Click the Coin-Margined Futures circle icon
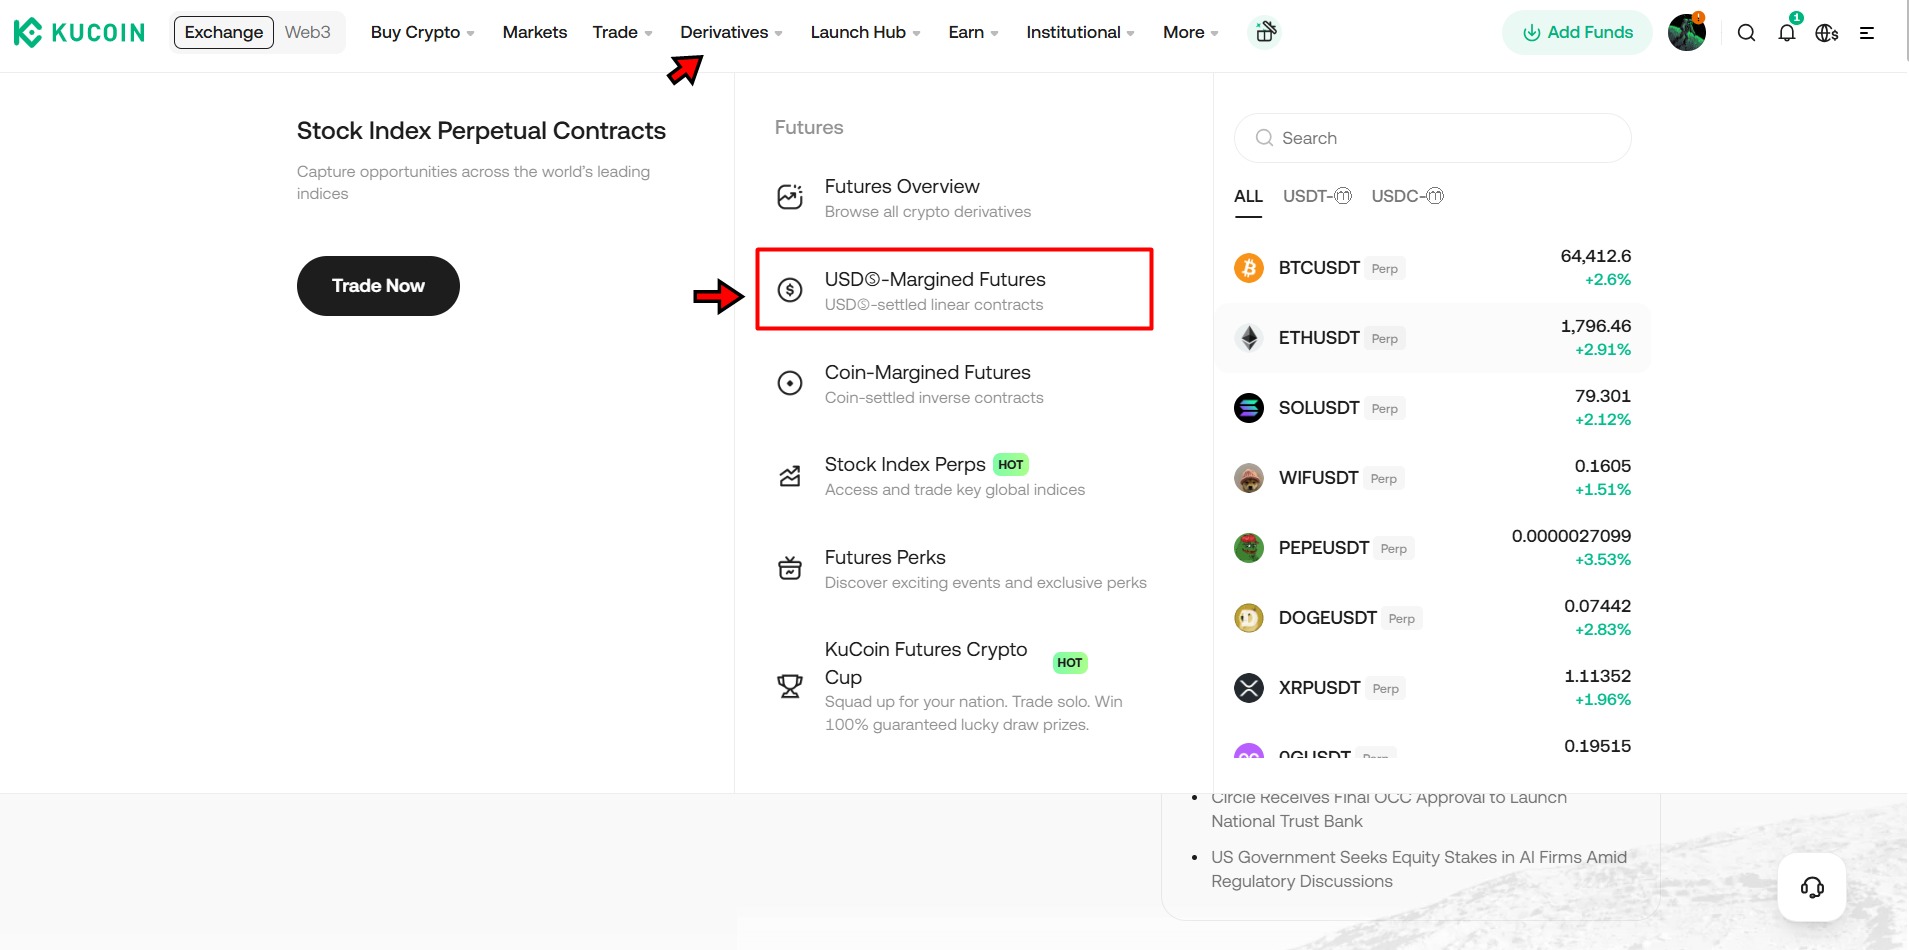The image size is (1909, 950). 790,383
